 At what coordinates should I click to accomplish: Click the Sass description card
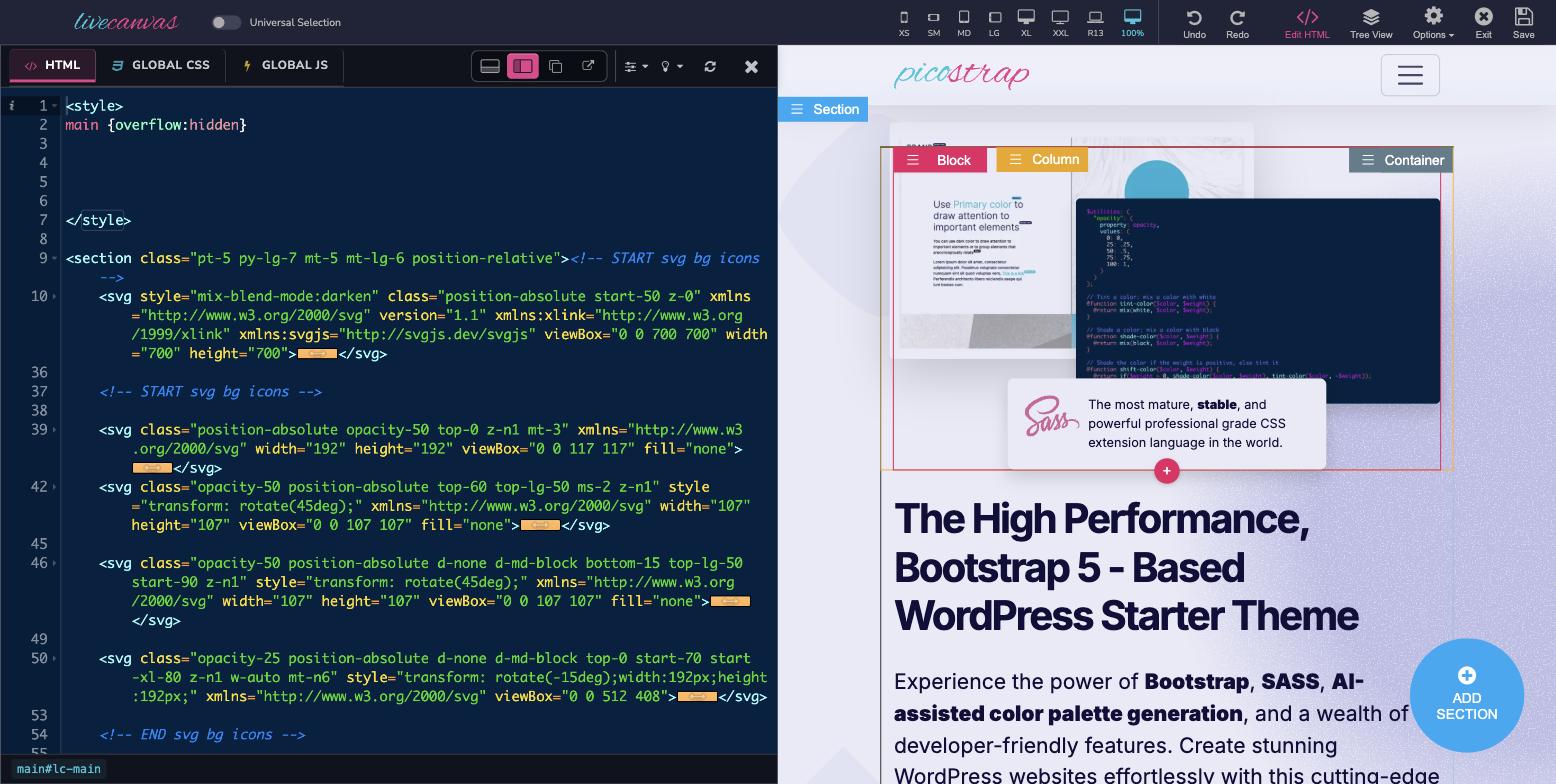point(1166,423)
